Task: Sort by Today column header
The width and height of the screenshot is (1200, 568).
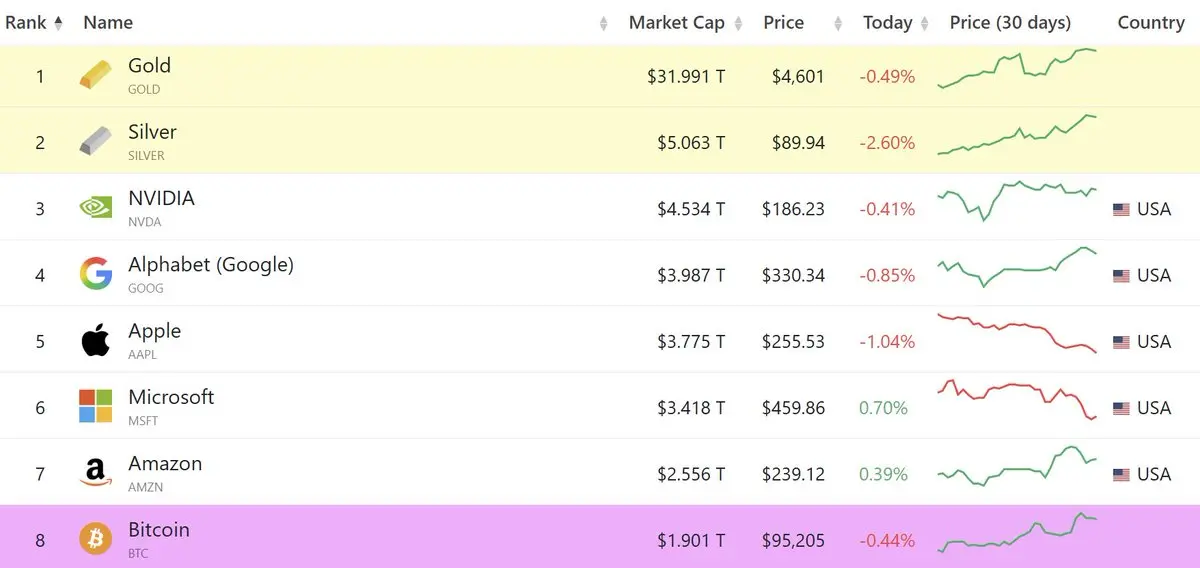Action: click(888, 22)
